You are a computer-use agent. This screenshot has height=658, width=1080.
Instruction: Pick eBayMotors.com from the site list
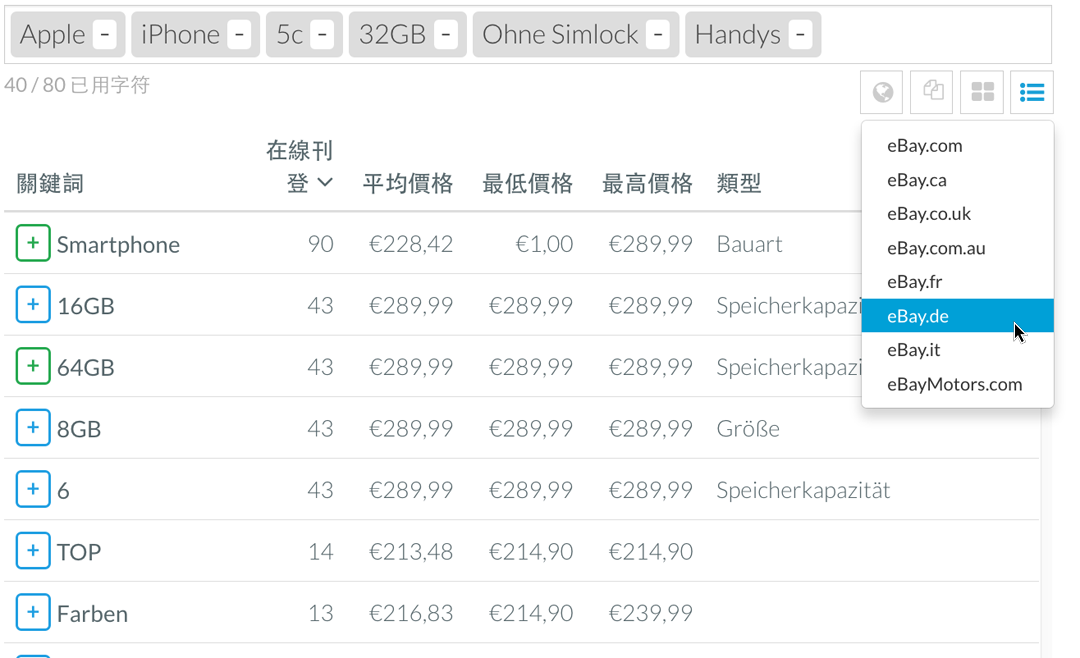point(957,384)
